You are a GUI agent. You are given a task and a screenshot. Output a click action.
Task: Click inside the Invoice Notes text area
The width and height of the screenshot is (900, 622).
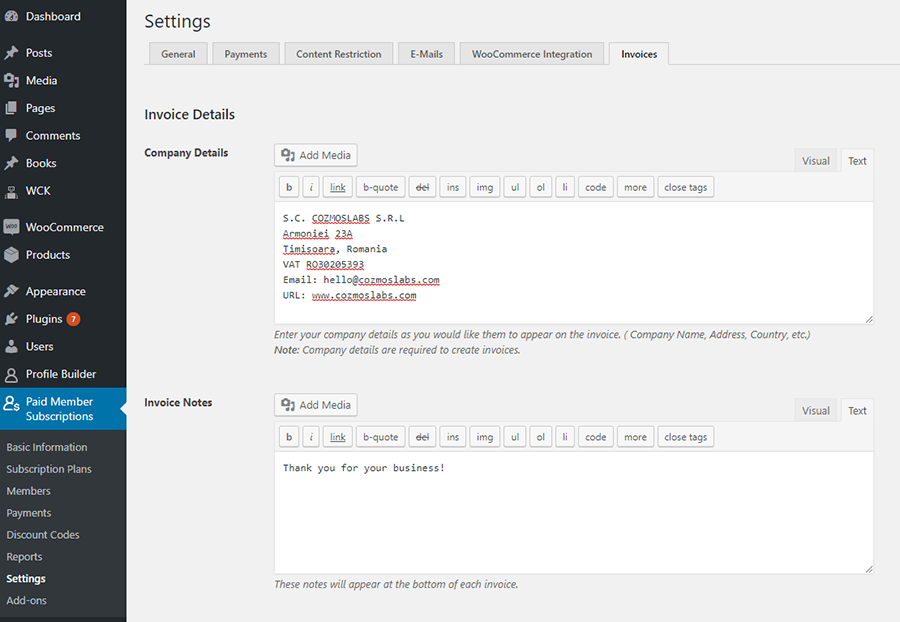(573, 512)
